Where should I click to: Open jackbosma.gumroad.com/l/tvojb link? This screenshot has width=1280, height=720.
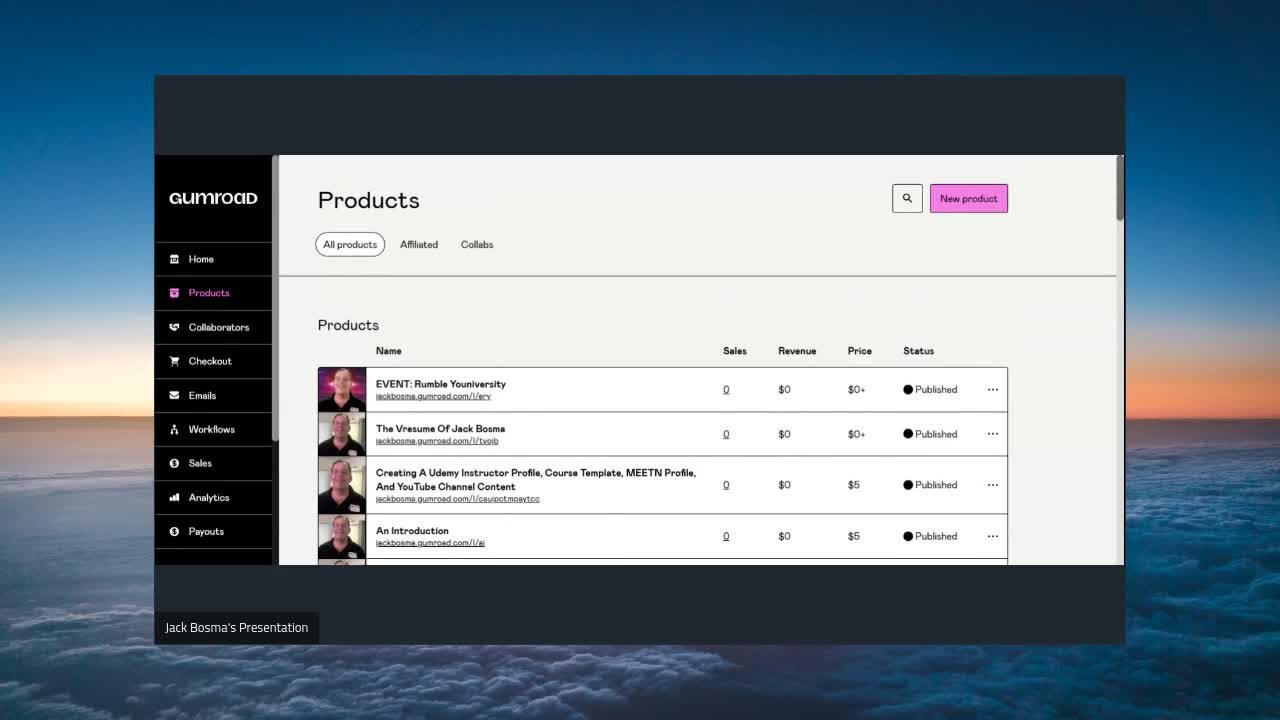(x=437, y=441)
